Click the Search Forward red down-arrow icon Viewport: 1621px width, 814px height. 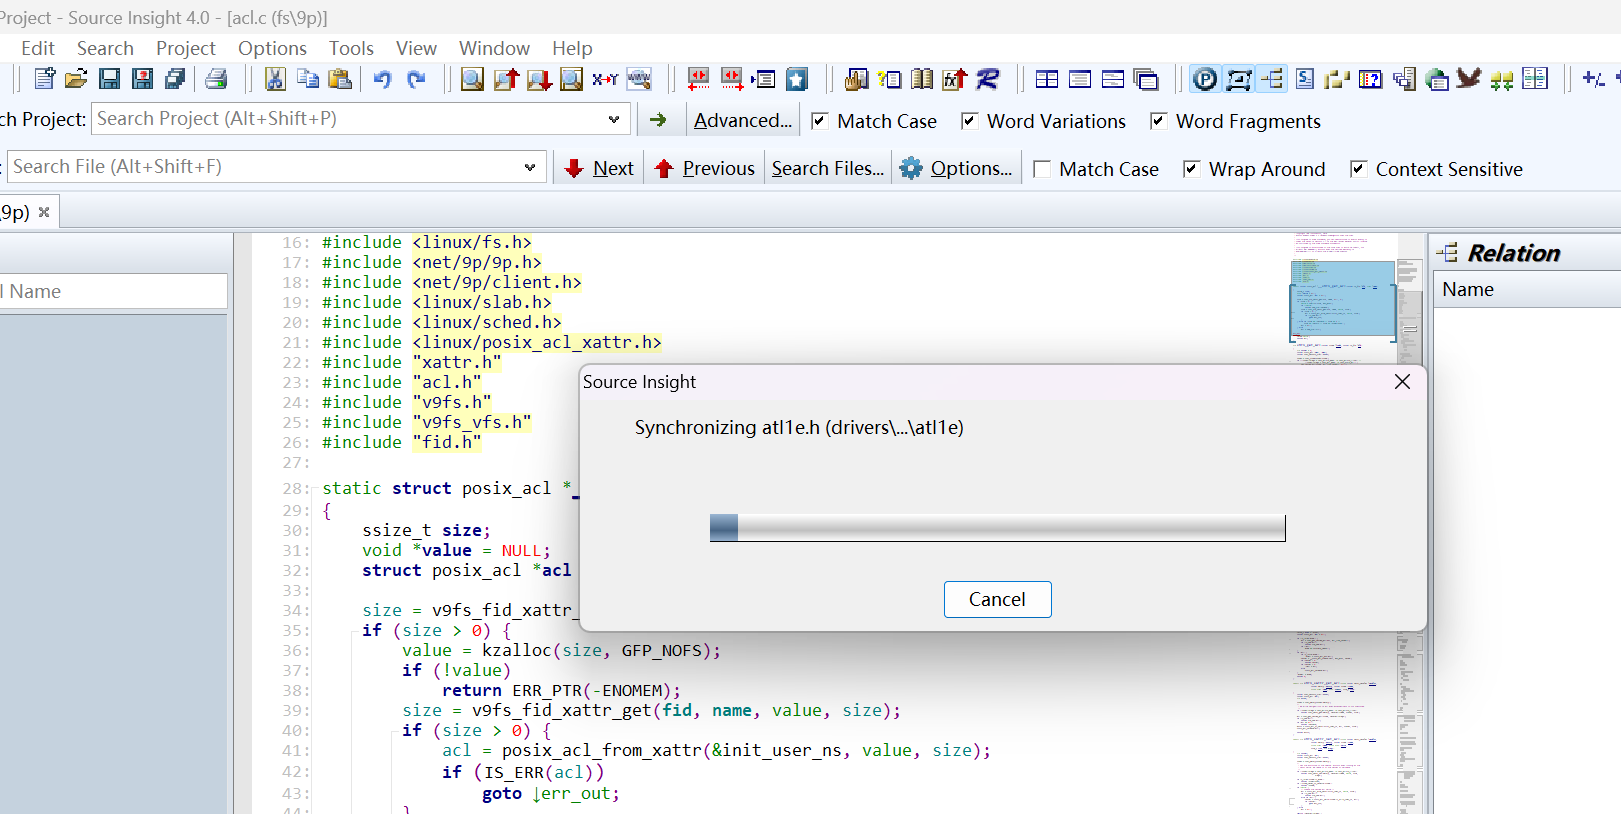point(539,79)
